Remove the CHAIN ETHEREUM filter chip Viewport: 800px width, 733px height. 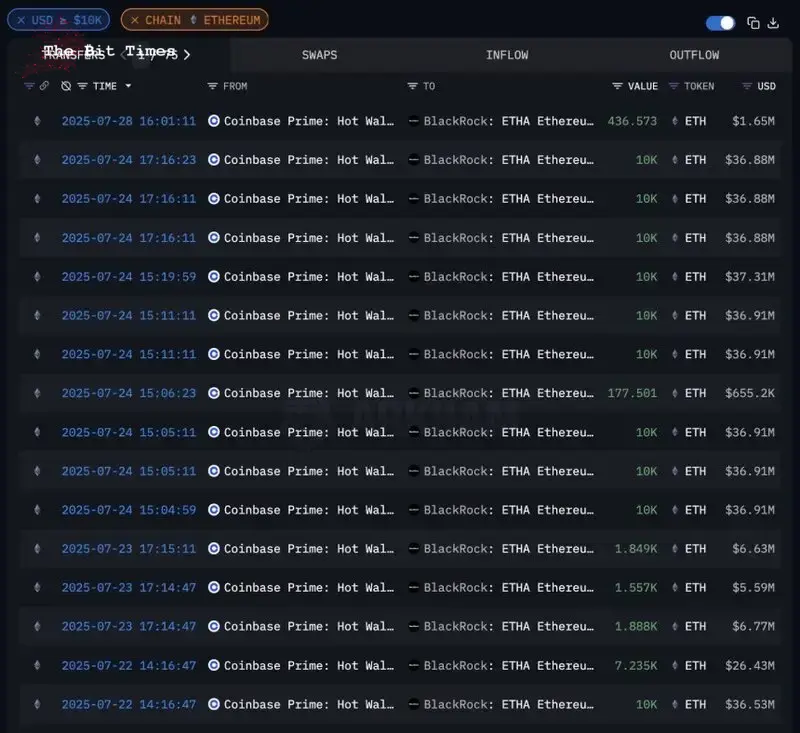(135, 20)
